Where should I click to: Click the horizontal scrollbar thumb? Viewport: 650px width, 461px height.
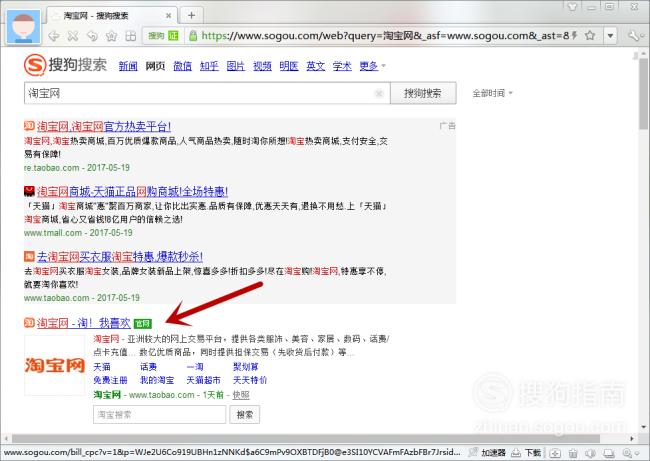[306, 438]
